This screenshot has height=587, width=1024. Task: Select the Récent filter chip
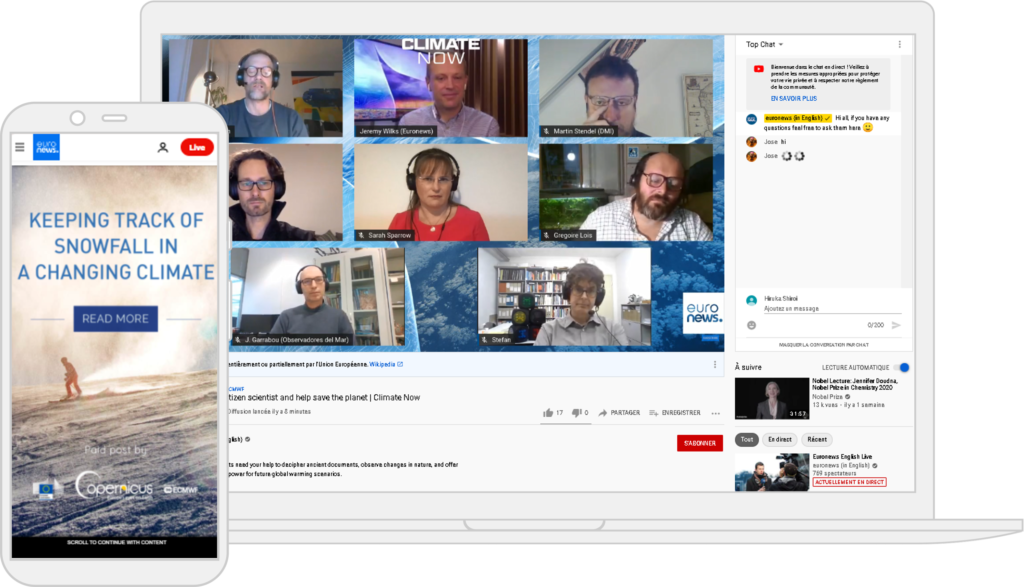816,440
